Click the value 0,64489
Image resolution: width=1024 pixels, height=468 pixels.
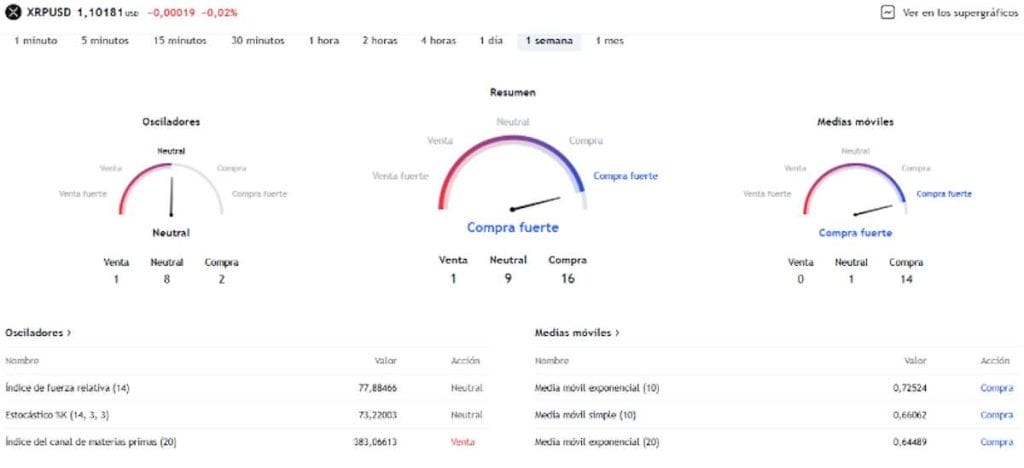[x=910, y=442]
